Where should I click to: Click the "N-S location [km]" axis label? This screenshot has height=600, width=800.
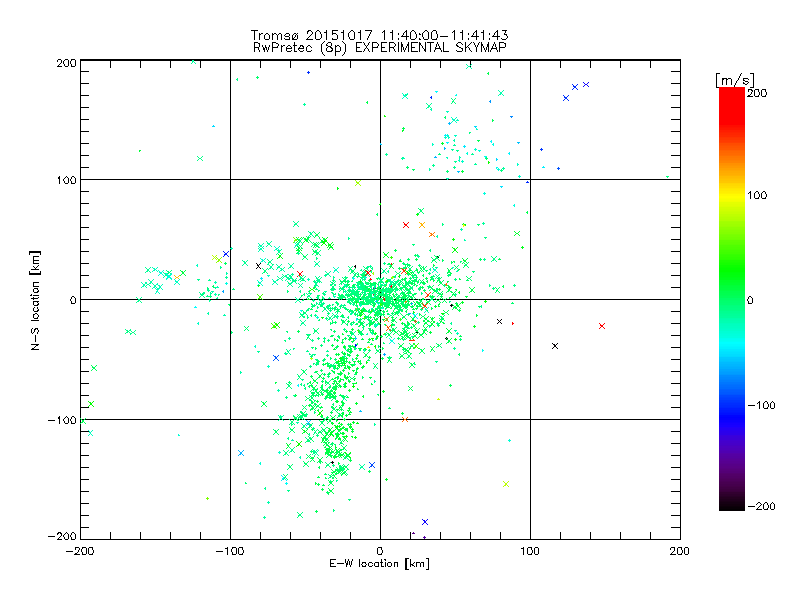[x=35, y=301]
